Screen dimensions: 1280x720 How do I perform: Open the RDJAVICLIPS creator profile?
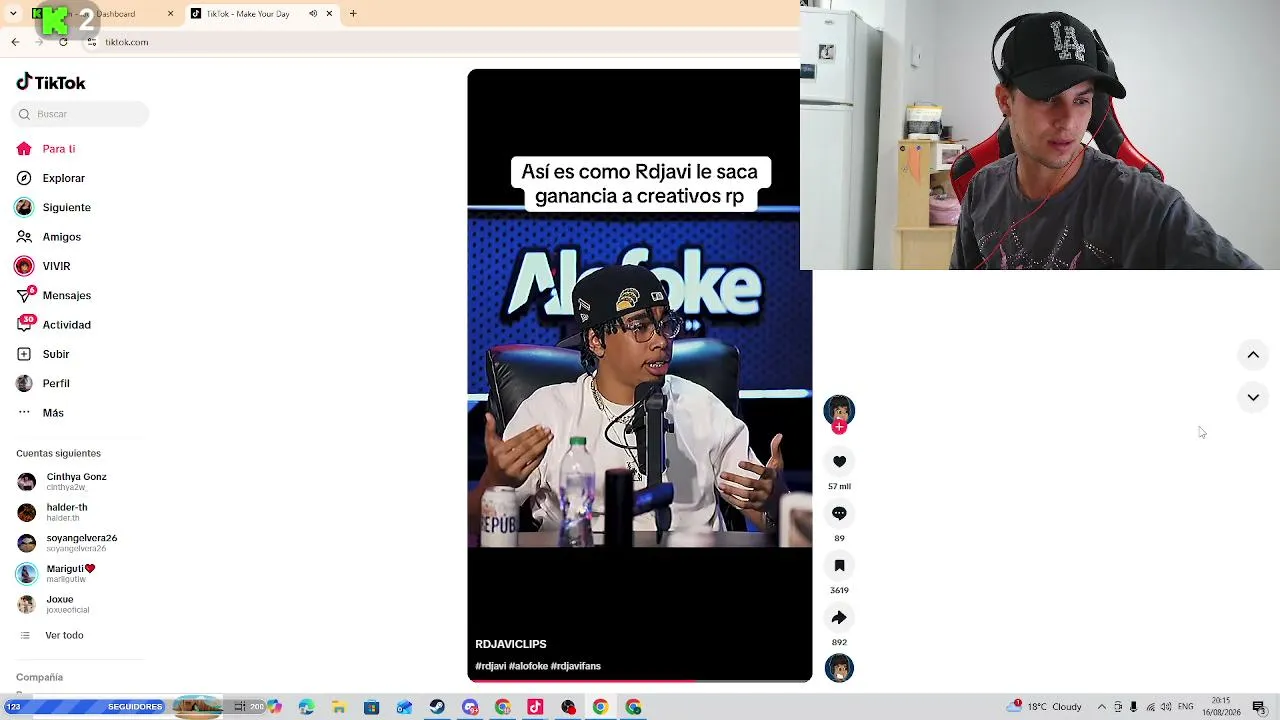click(511, 644)
